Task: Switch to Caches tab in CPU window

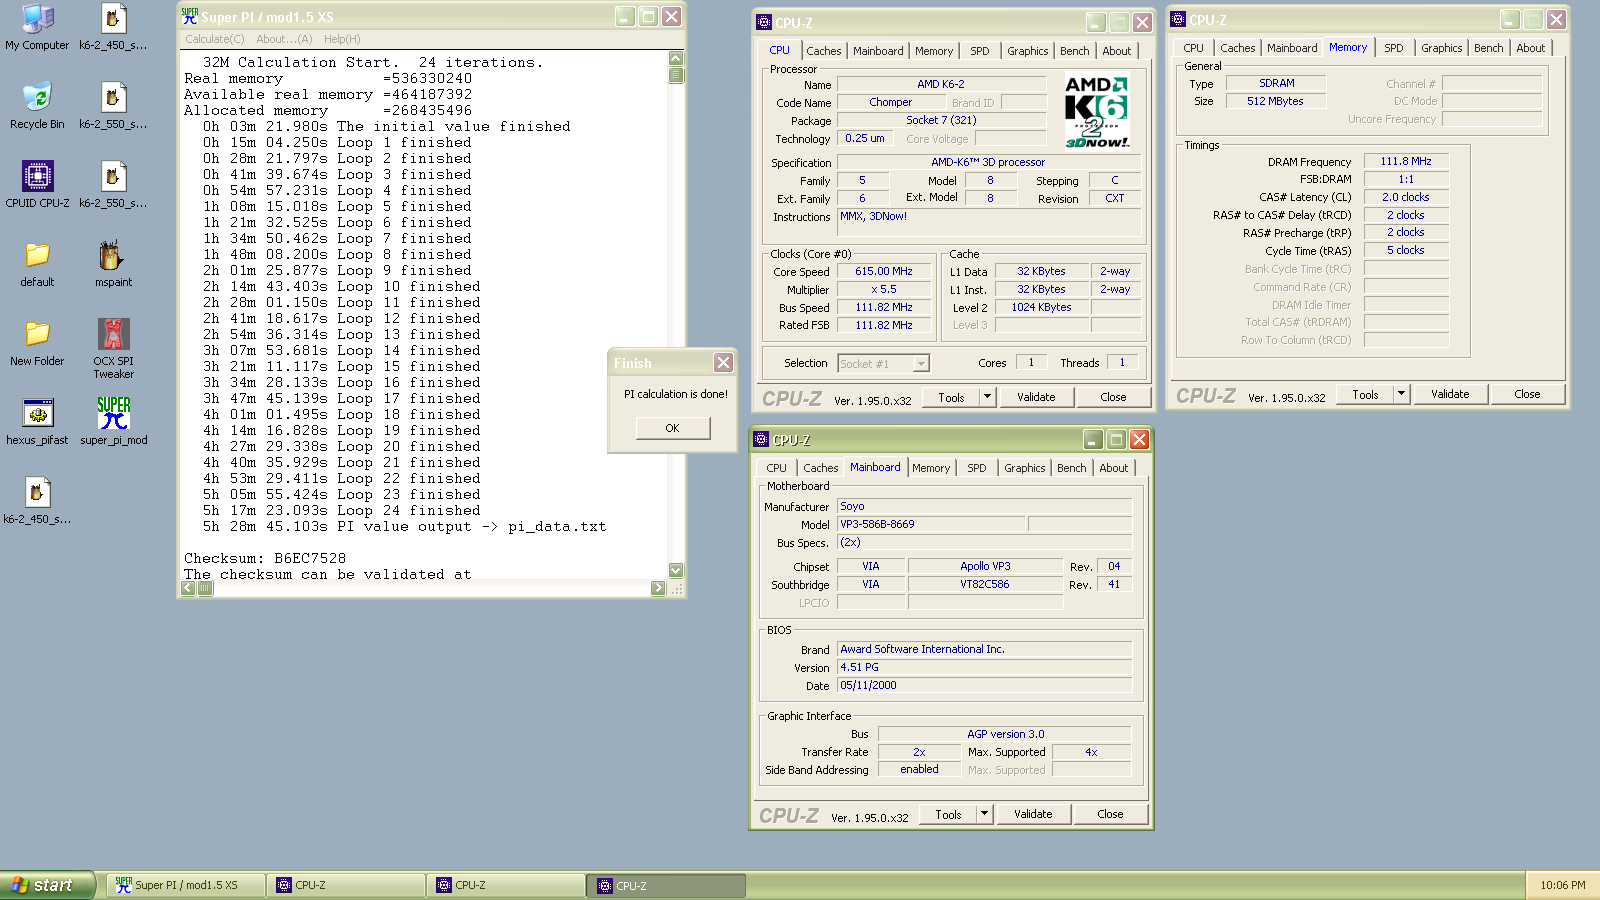Action: [x=824, y=51]
